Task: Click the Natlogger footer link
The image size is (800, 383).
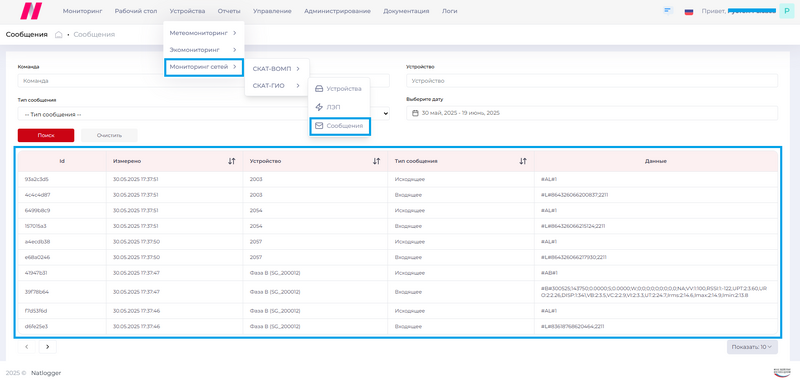Action: pyautogui.click(x=46, y=373)
